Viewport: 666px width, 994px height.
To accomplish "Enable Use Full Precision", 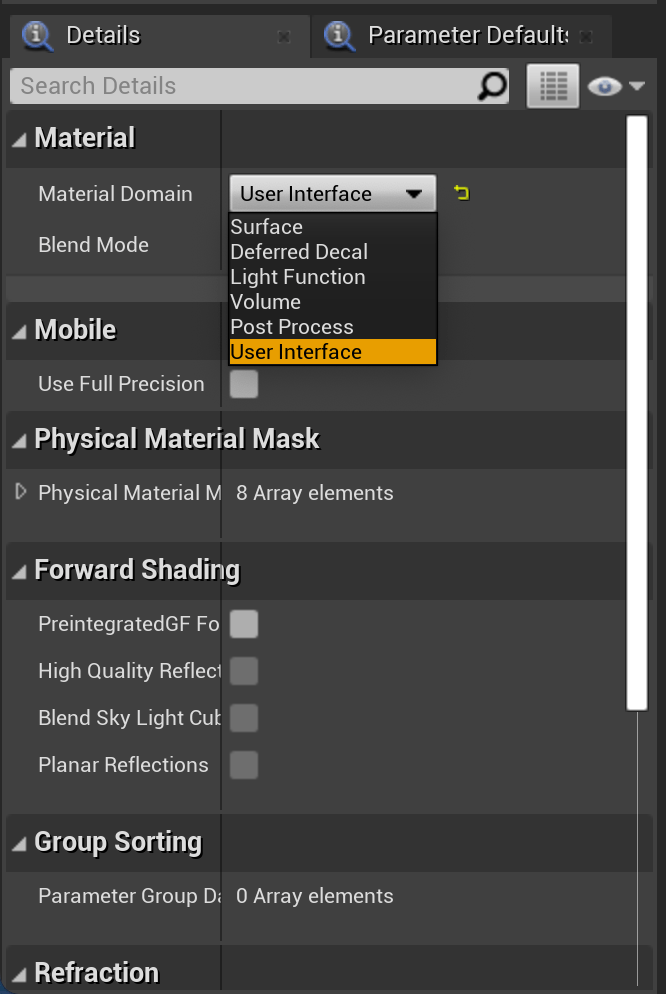I will 242,384.
